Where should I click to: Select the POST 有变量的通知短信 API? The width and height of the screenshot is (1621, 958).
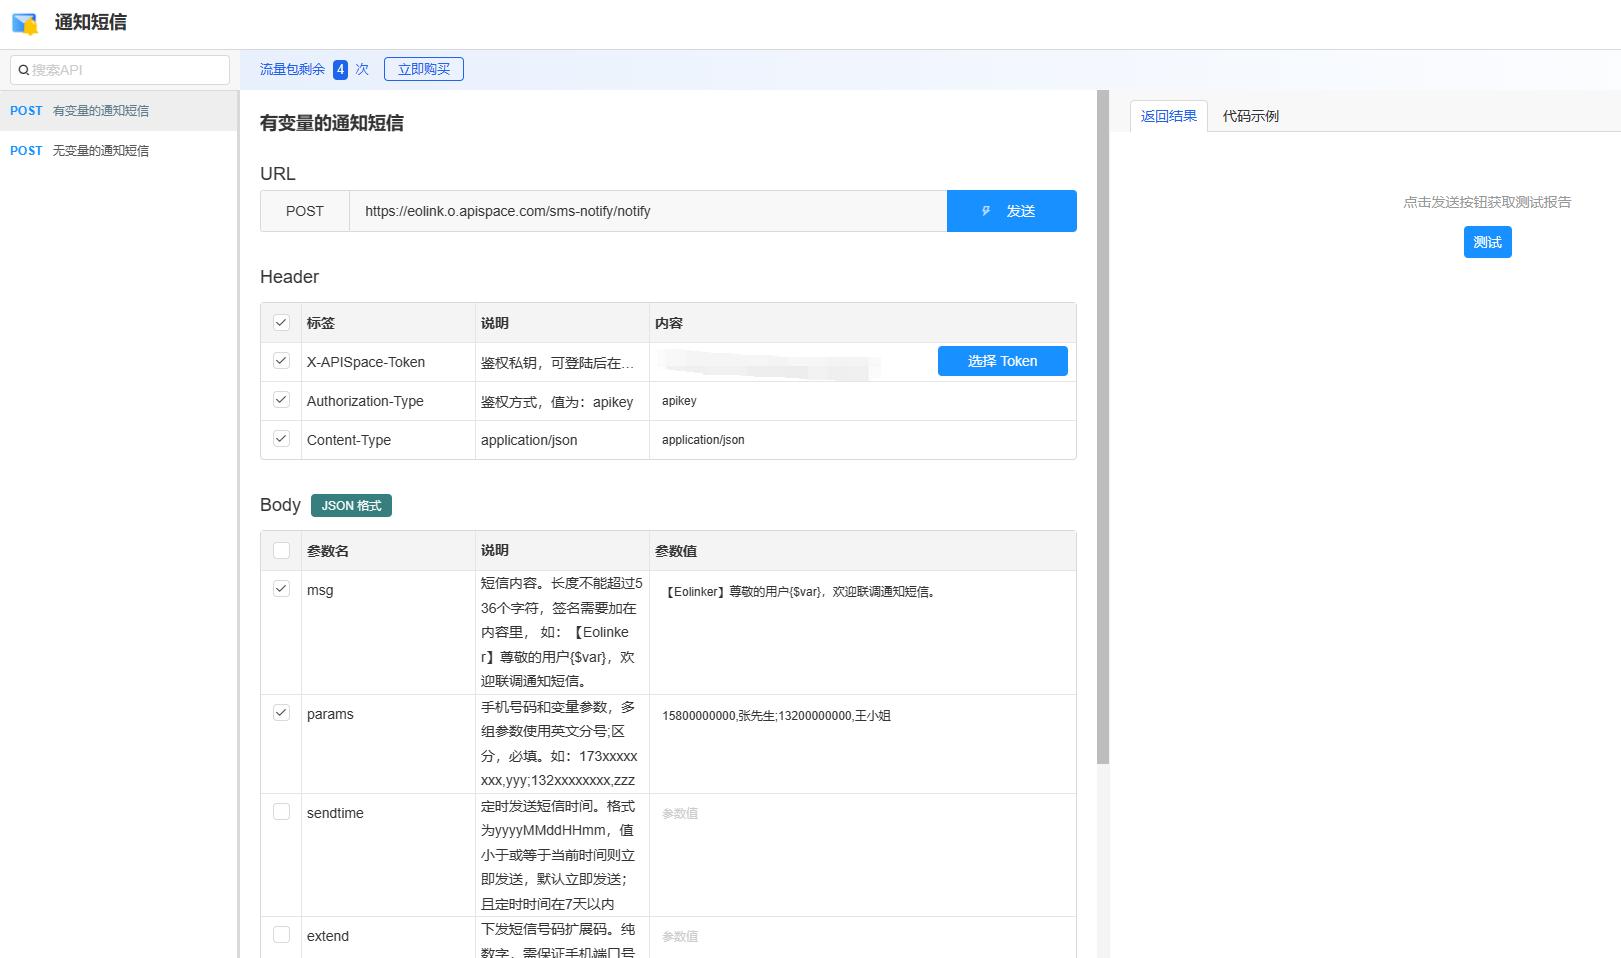(x=100, y=110)
